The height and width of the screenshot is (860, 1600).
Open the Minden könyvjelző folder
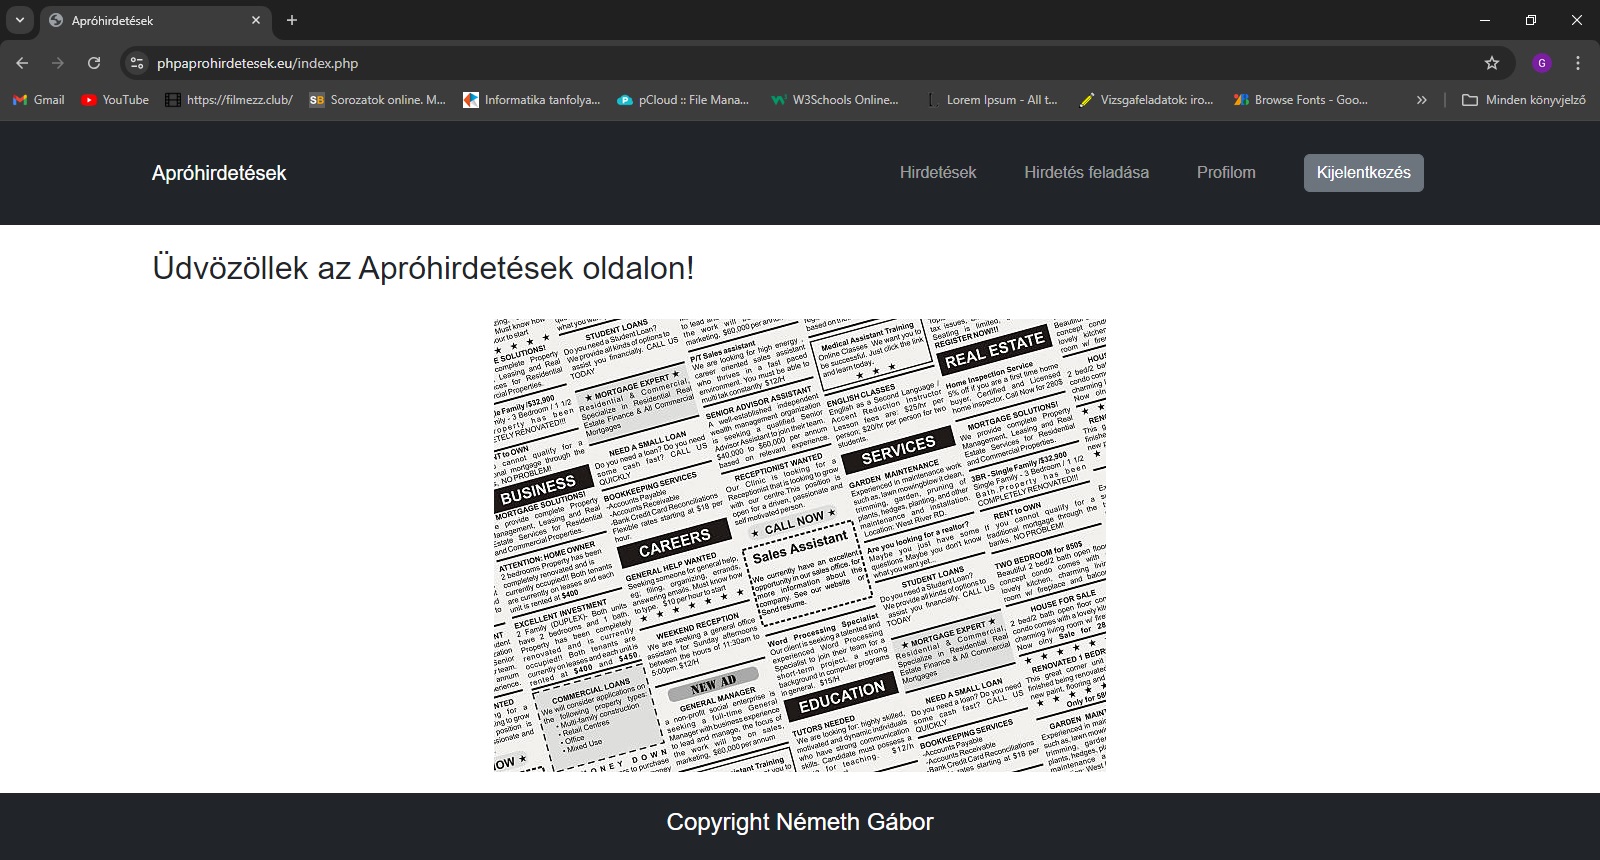(1524, 100)
